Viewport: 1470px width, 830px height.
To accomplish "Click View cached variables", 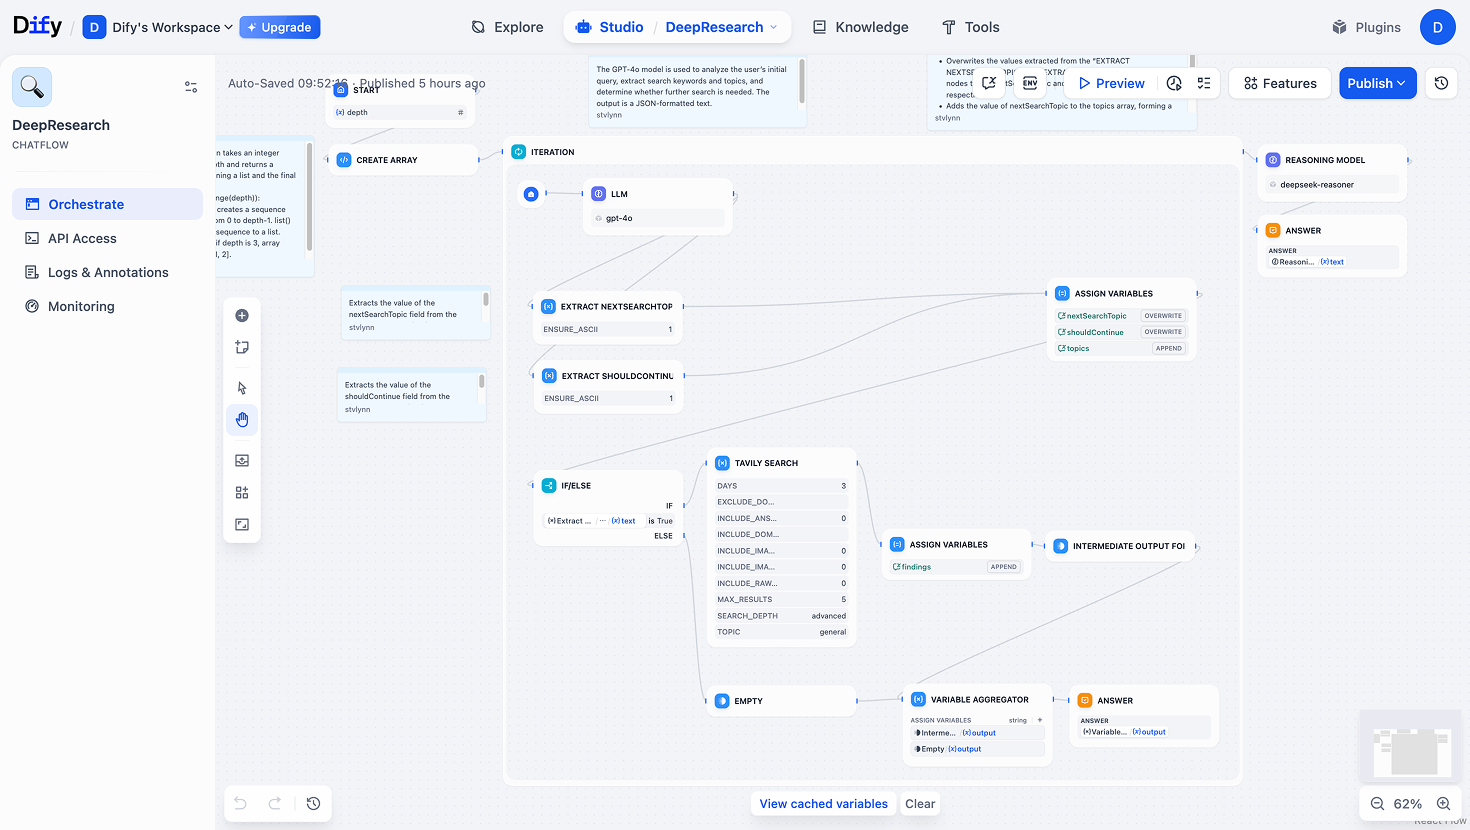I will click(823, 804).
